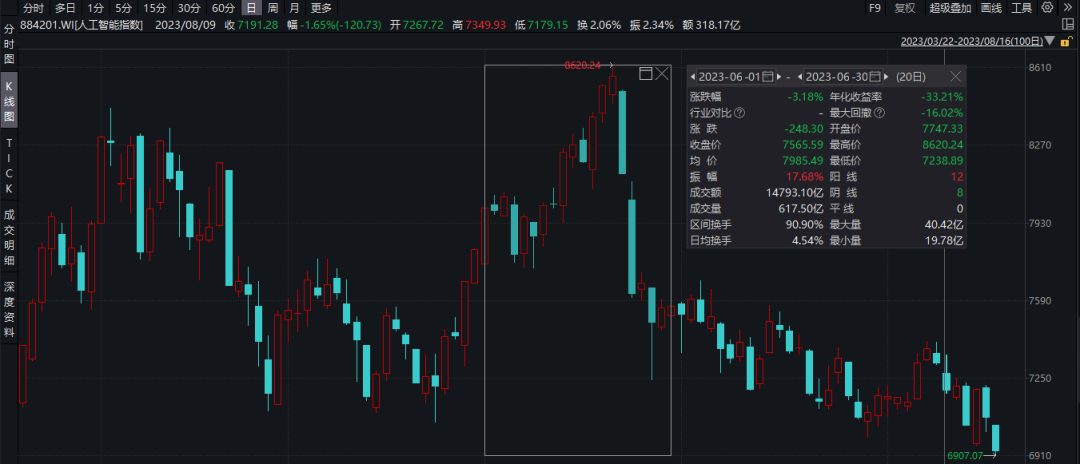Screen dimensions: 1080x464
Task: Open 超级叠加 overlay option
Action: coord(950,8)
